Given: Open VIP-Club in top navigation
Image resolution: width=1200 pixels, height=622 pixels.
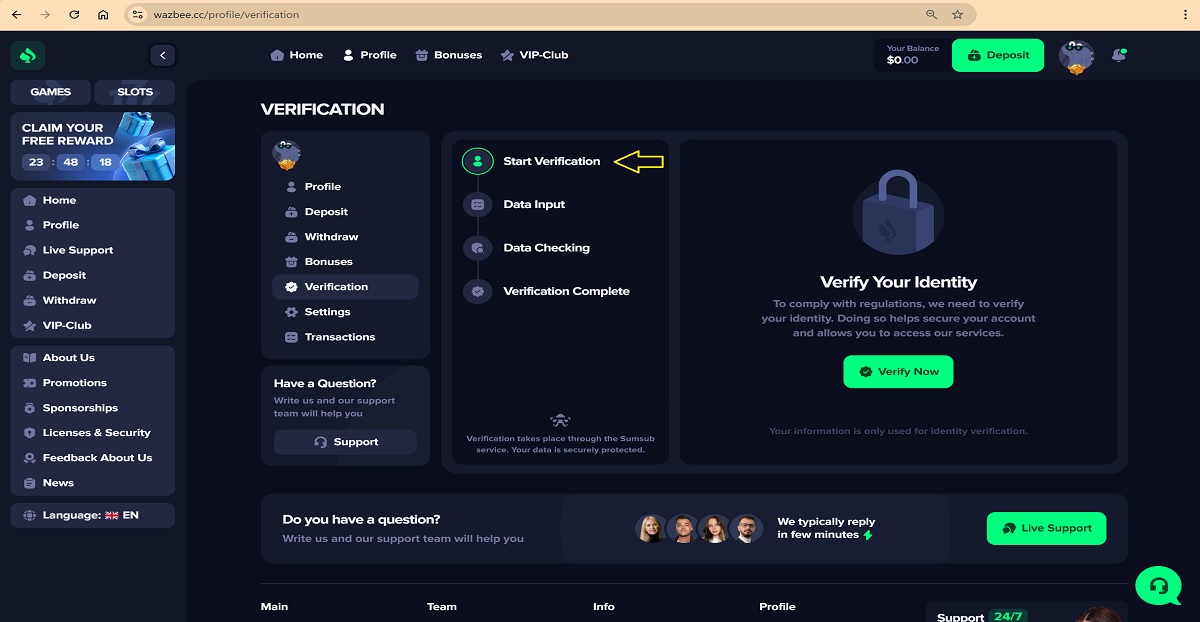Looking at the screenshot, I should 534,55.
